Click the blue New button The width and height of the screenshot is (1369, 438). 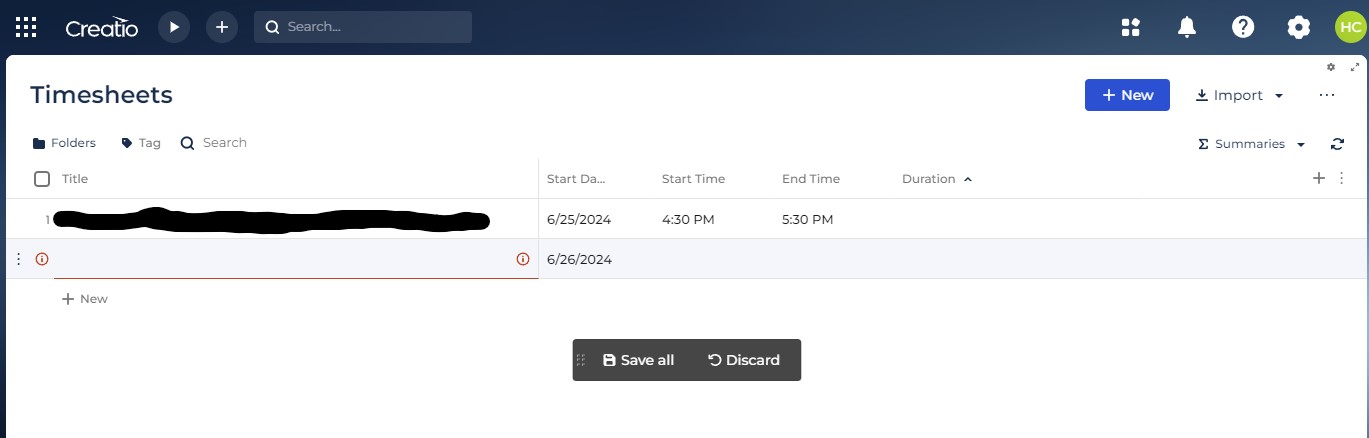coord(1127,95)
